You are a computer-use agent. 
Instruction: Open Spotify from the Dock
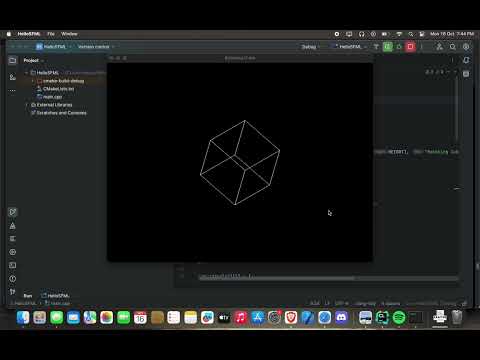pyautogui.click(x=399, y=318)
